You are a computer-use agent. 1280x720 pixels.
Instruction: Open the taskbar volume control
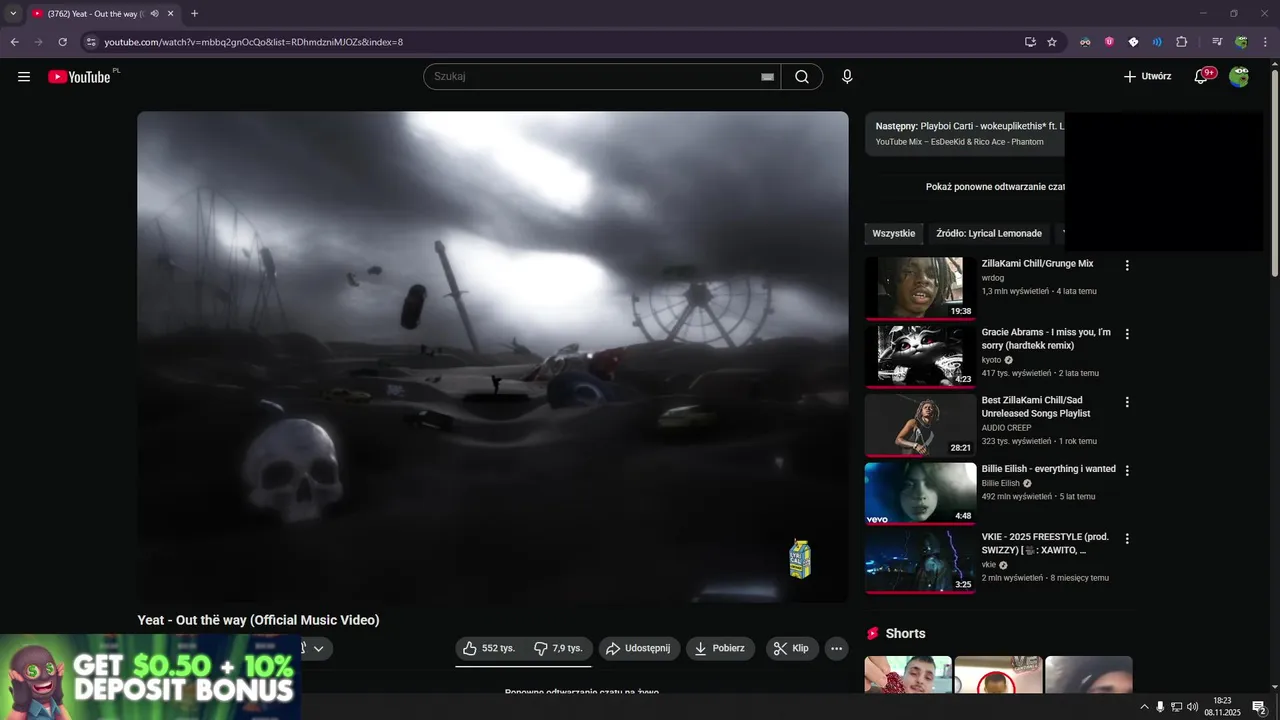1192,707
